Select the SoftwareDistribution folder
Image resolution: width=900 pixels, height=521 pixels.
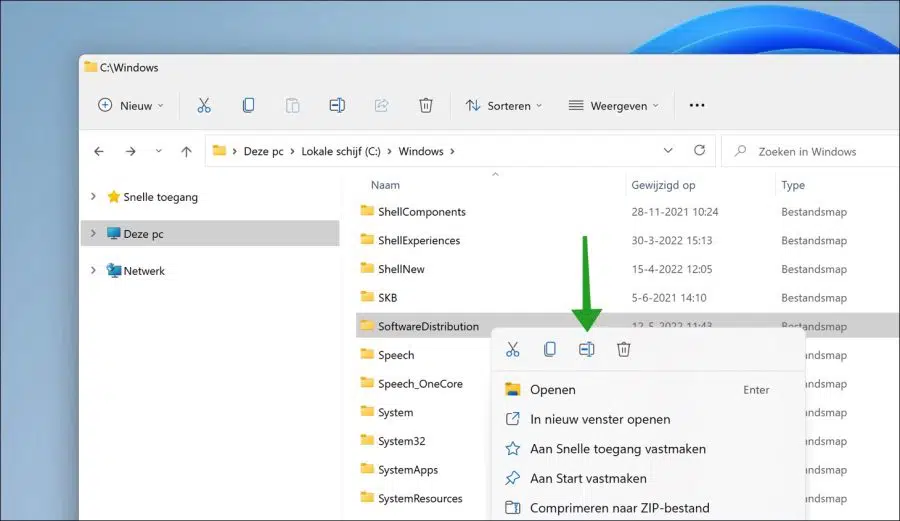click(x=428, y=326)
